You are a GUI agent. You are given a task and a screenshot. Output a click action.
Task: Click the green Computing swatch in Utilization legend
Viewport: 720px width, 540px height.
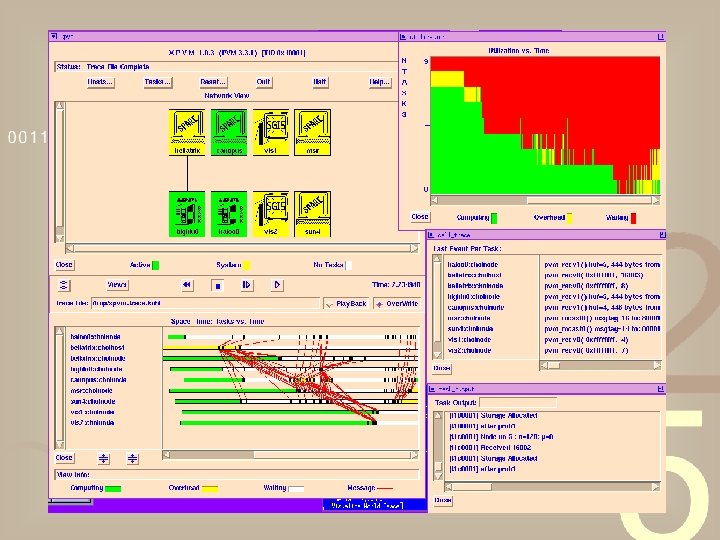(x=494, y=218)
